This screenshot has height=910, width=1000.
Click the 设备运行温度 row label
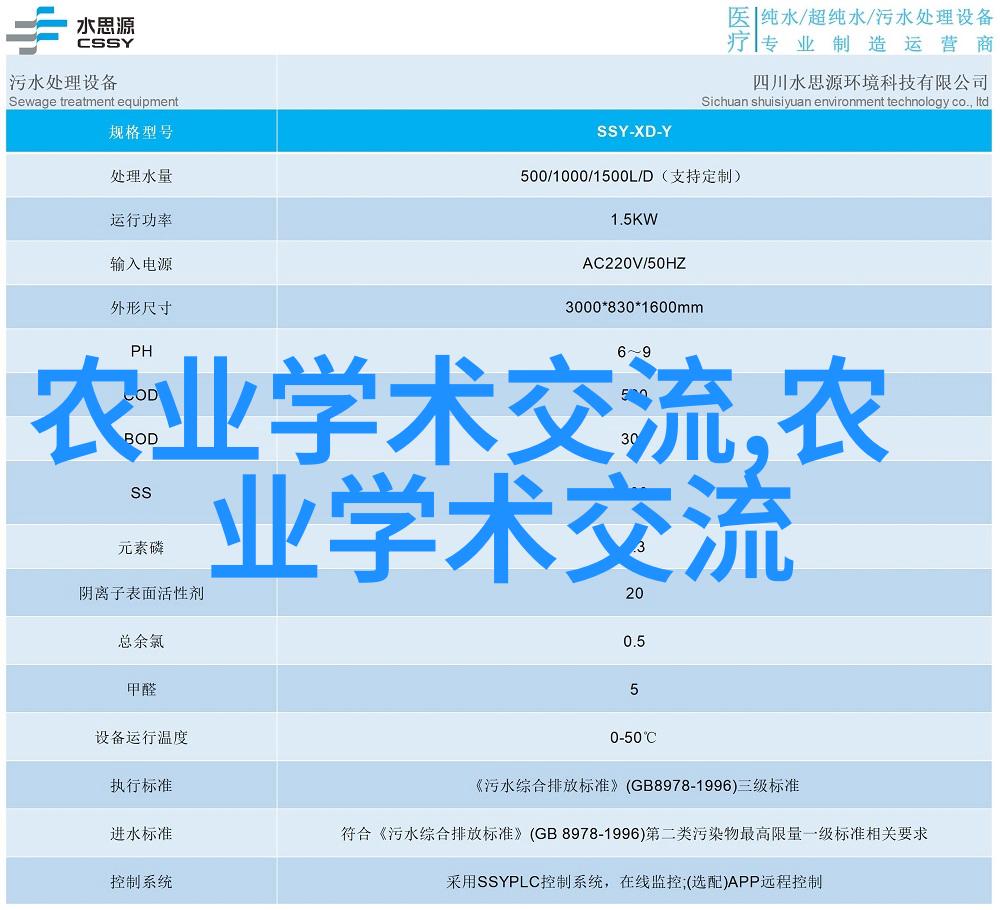[x=141, y=737]
